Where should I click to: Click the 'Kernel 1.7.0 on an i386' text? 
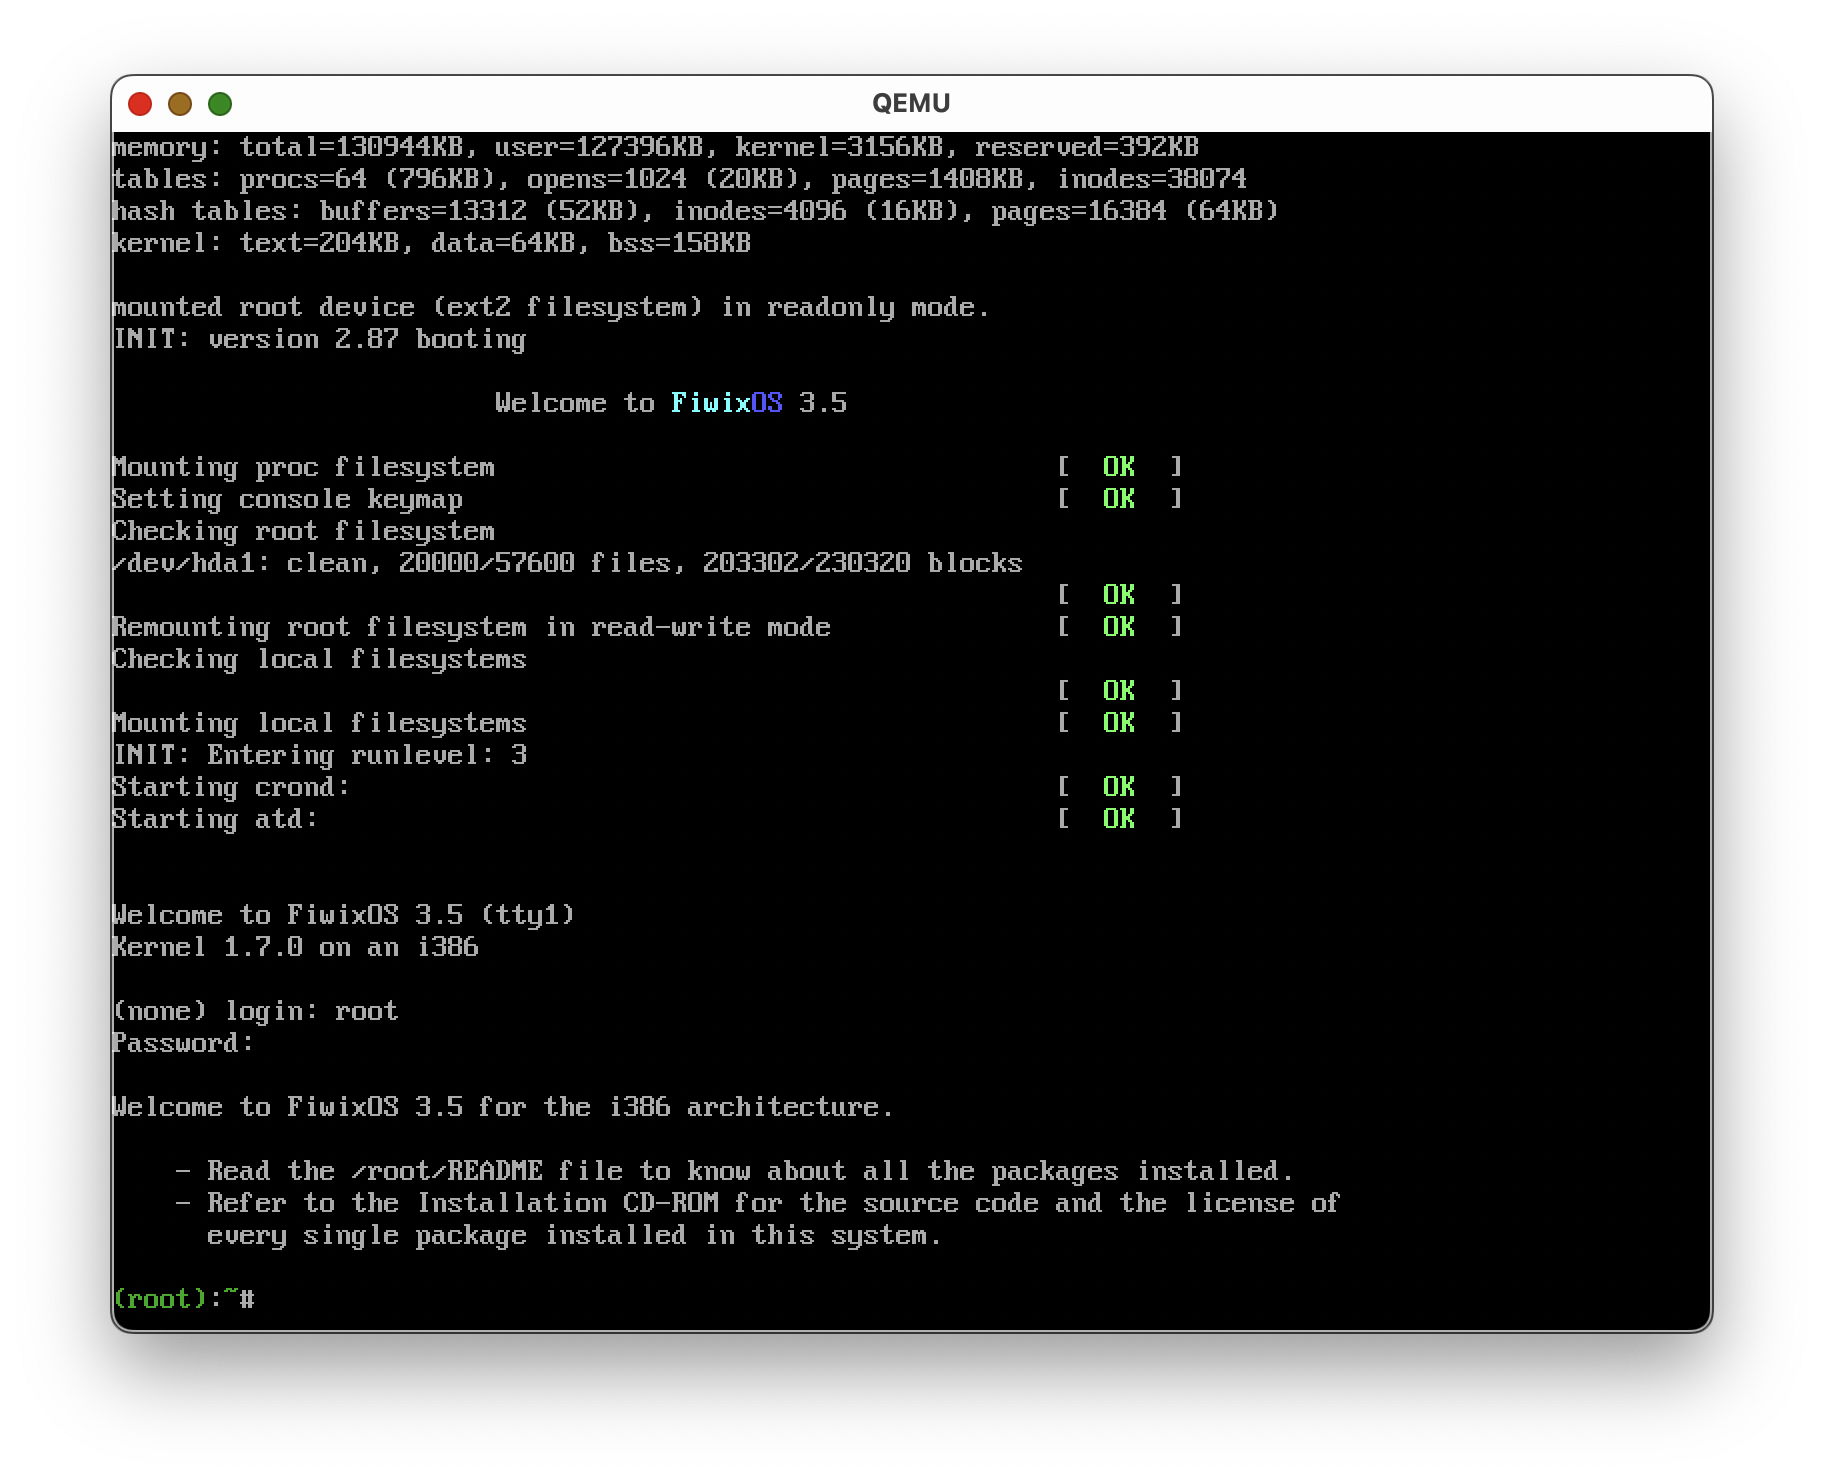coord(296,947)
